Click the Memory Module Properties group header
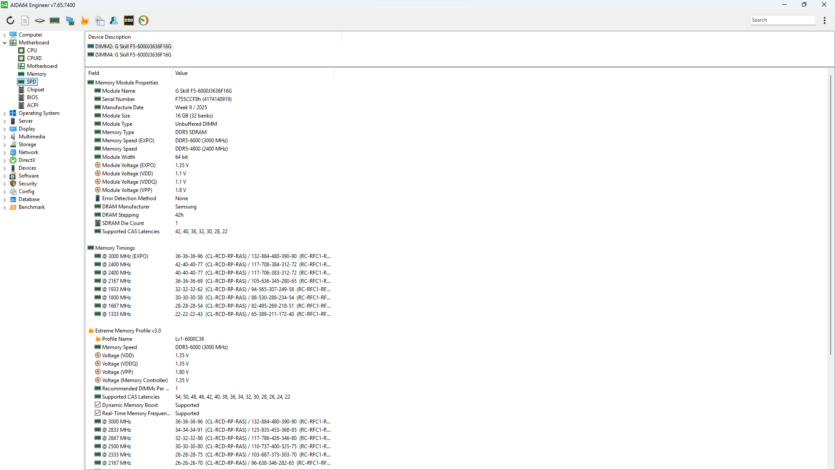The height and width of the screenshot is (470, 835). (x=123, y=83)
